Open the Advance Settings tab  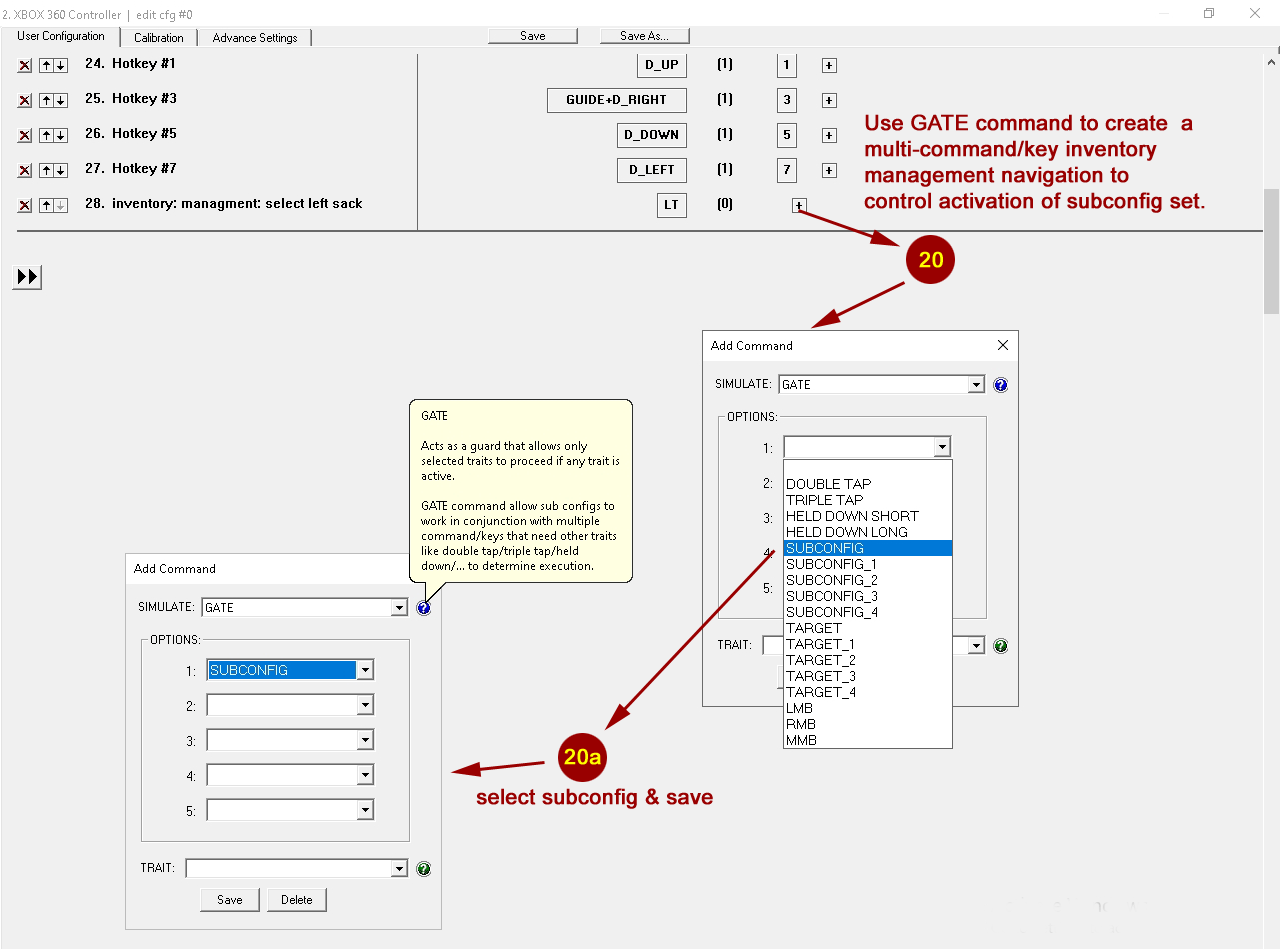click(x=255, y=38)
